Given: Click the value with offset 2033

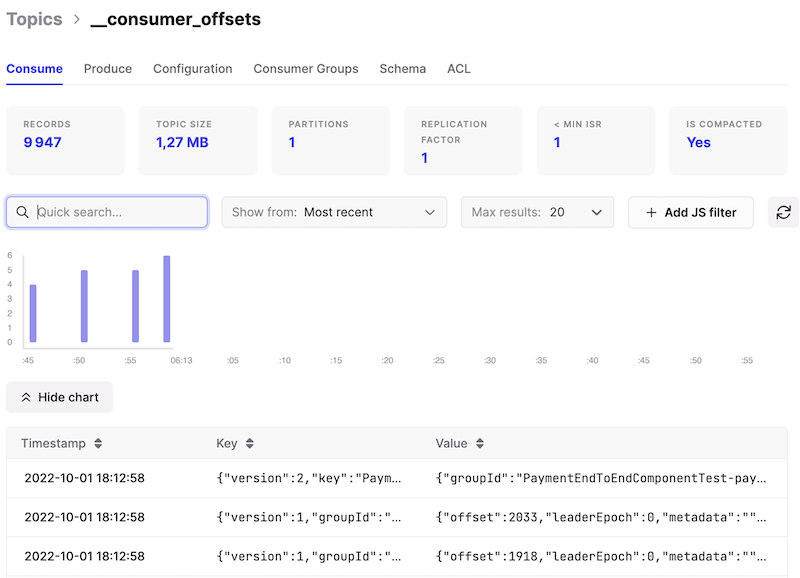Looking at the screenshot, I should point(601,517).
